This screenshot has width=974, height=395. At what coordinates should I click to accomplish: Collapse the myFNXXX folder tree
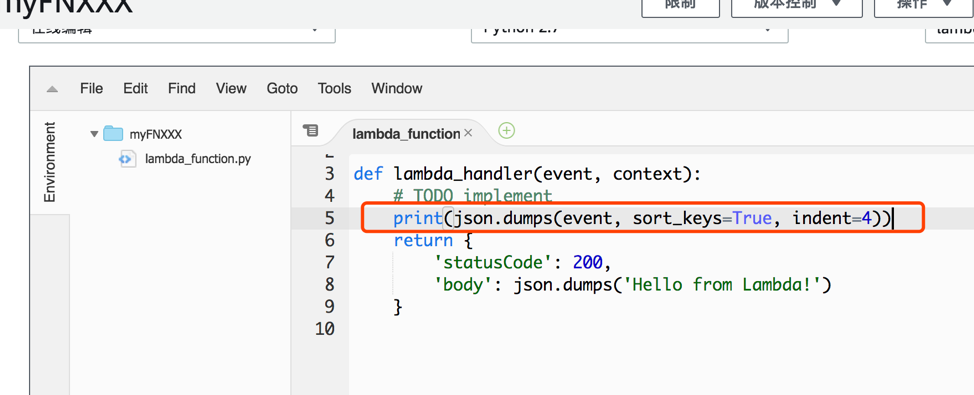coord(94,134)
